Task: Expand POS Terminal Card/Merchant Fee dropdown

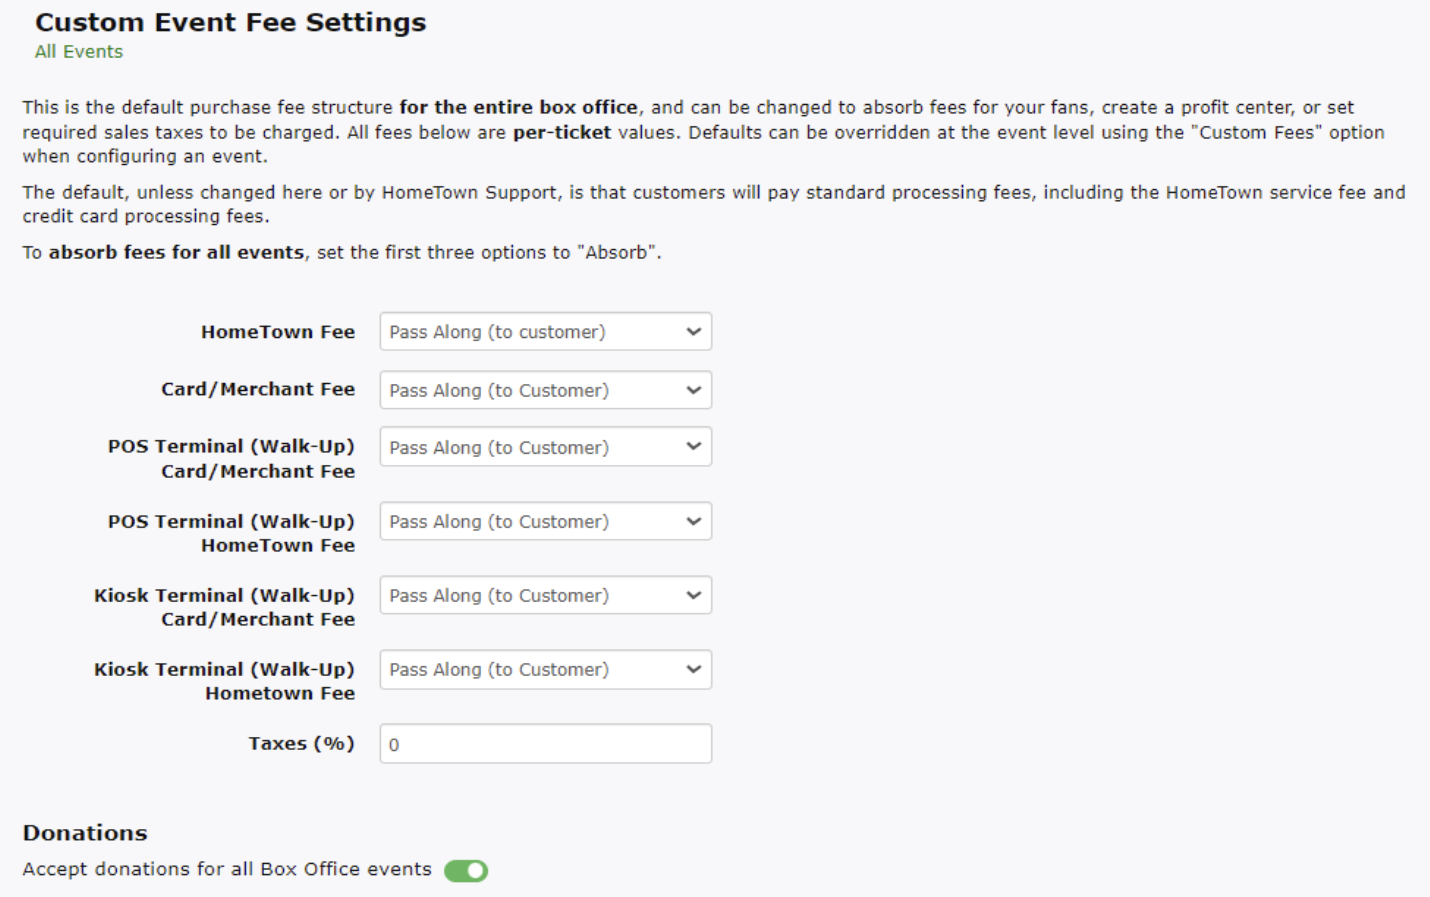Action: [x=545, y=447]
